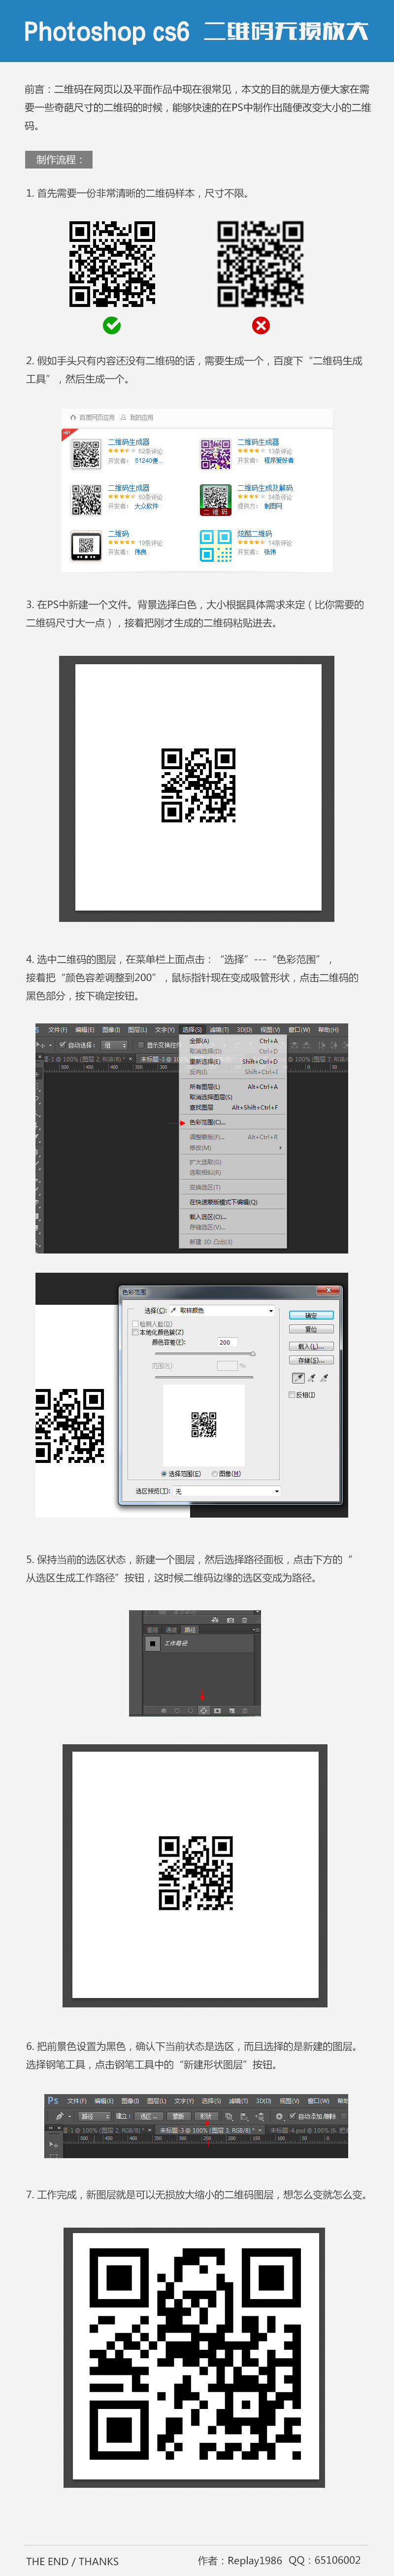Screen dimensions: 394x2576
Task: Select the 图像(M) radio button
Action: coord(214,1474)
